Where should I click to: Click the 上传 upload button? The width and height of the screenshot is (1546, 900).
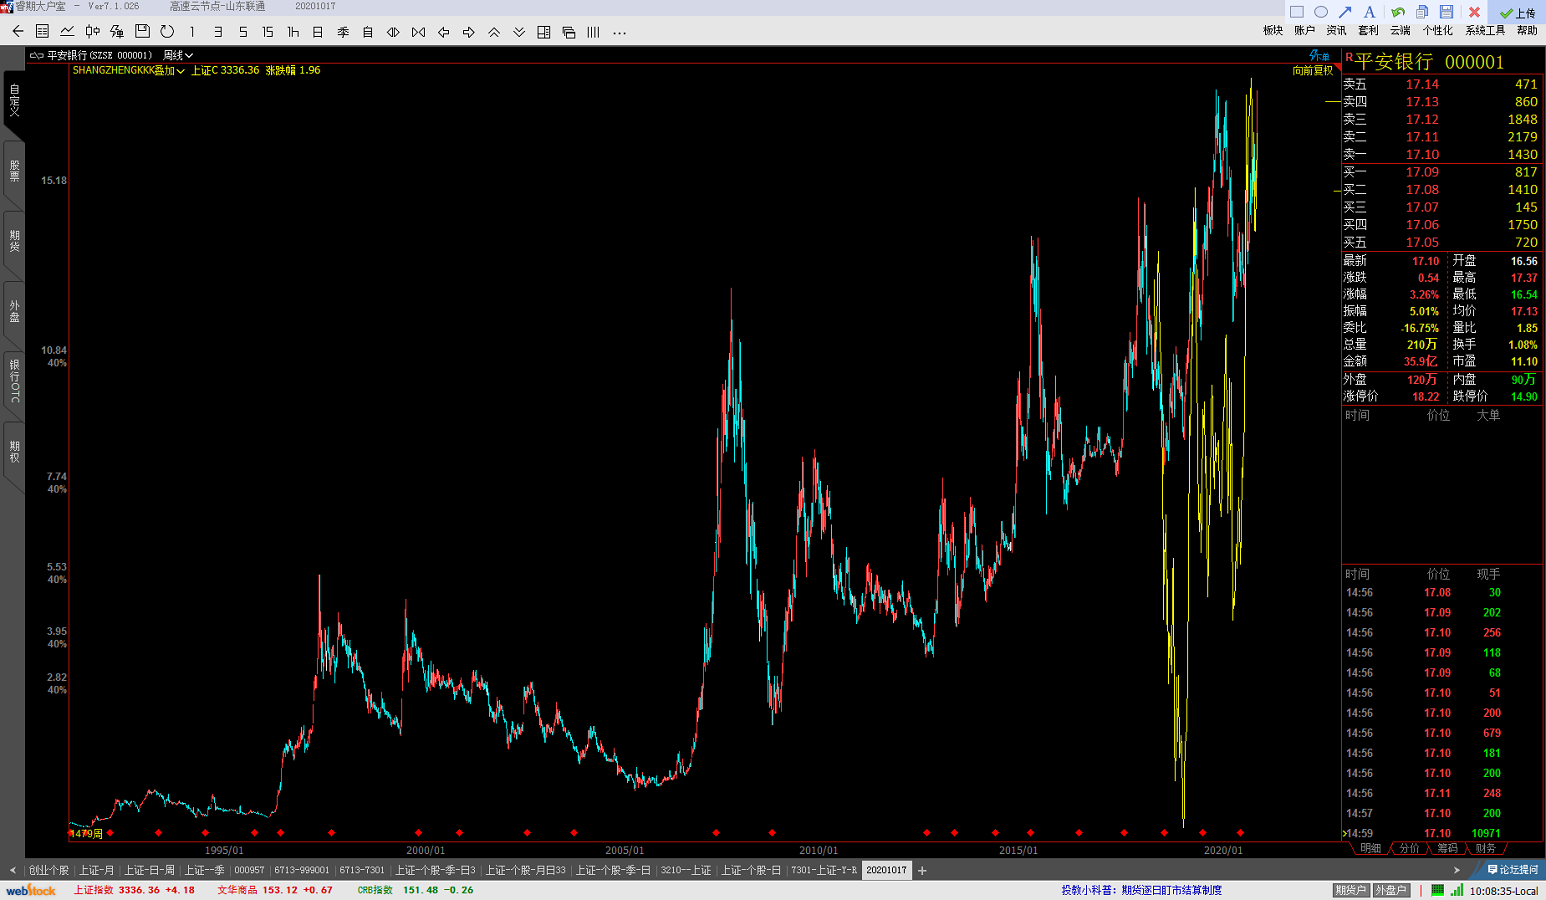point(1518,13)
